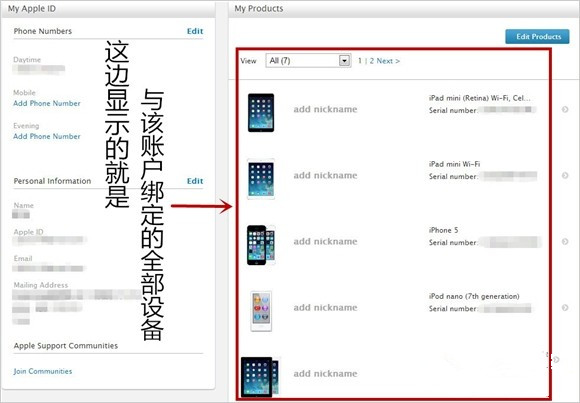This screenshot has height=403, width=580.
Task: Add nickname for iPhone 5
Action: [326, 241]
